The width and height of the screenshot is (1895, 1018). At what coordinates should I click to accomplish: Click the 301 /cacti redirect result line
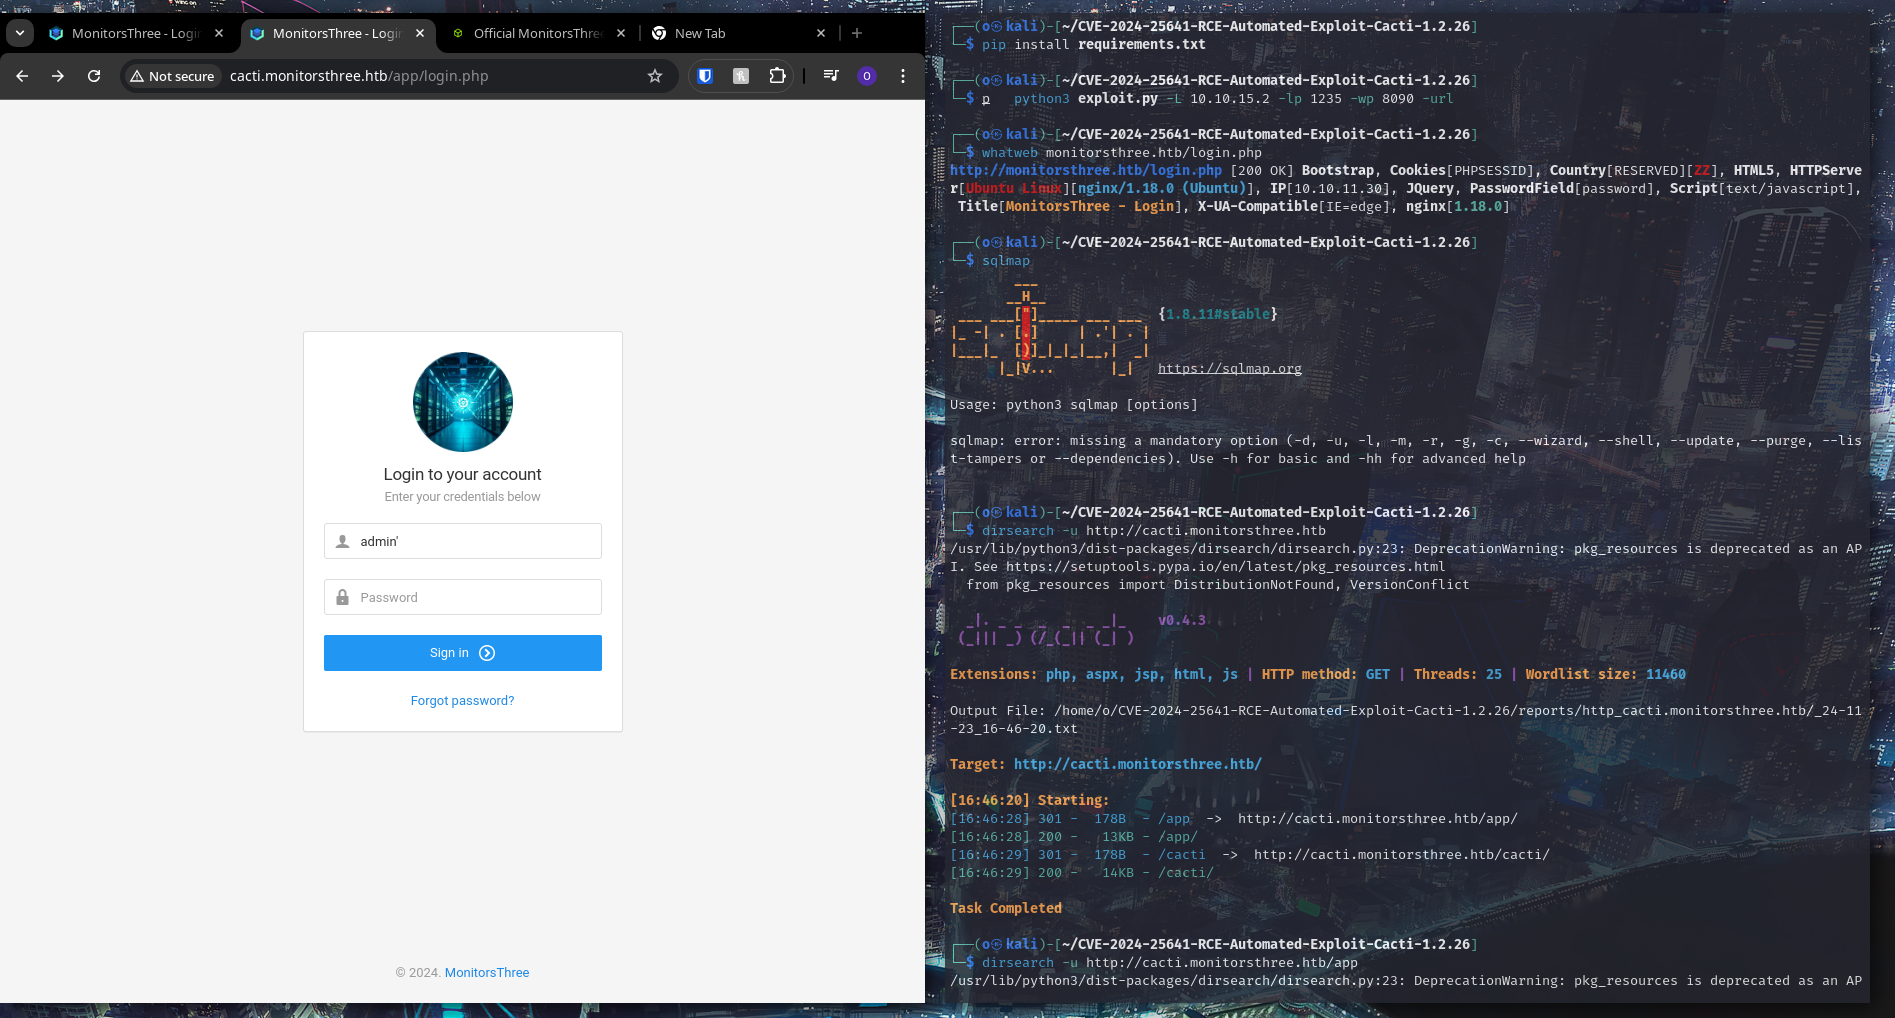1250,855
